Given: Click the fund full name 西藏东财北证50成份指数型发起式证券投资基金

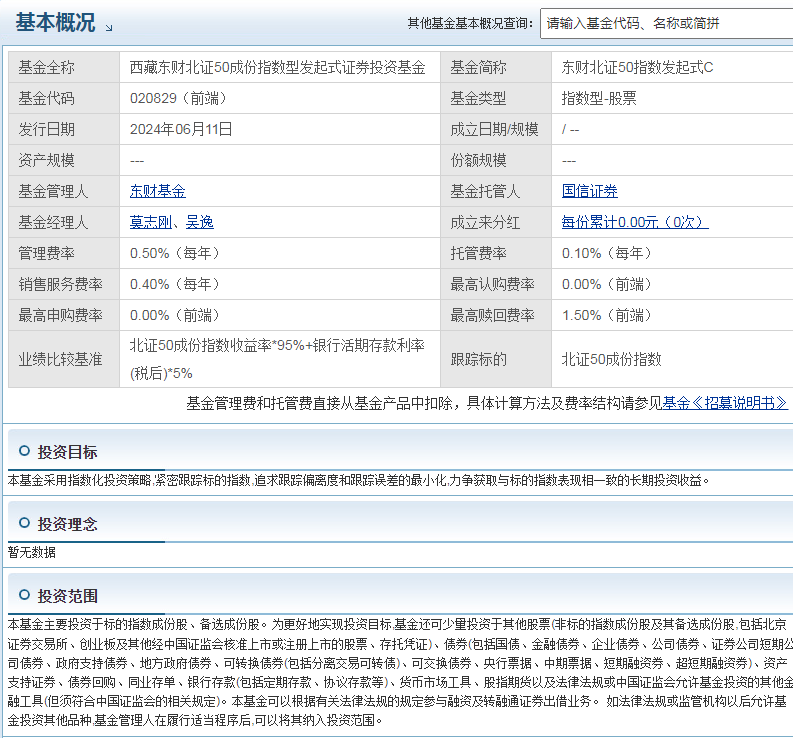Looking at the screenshot, I should pyautogui.click(x=278, y=67).
